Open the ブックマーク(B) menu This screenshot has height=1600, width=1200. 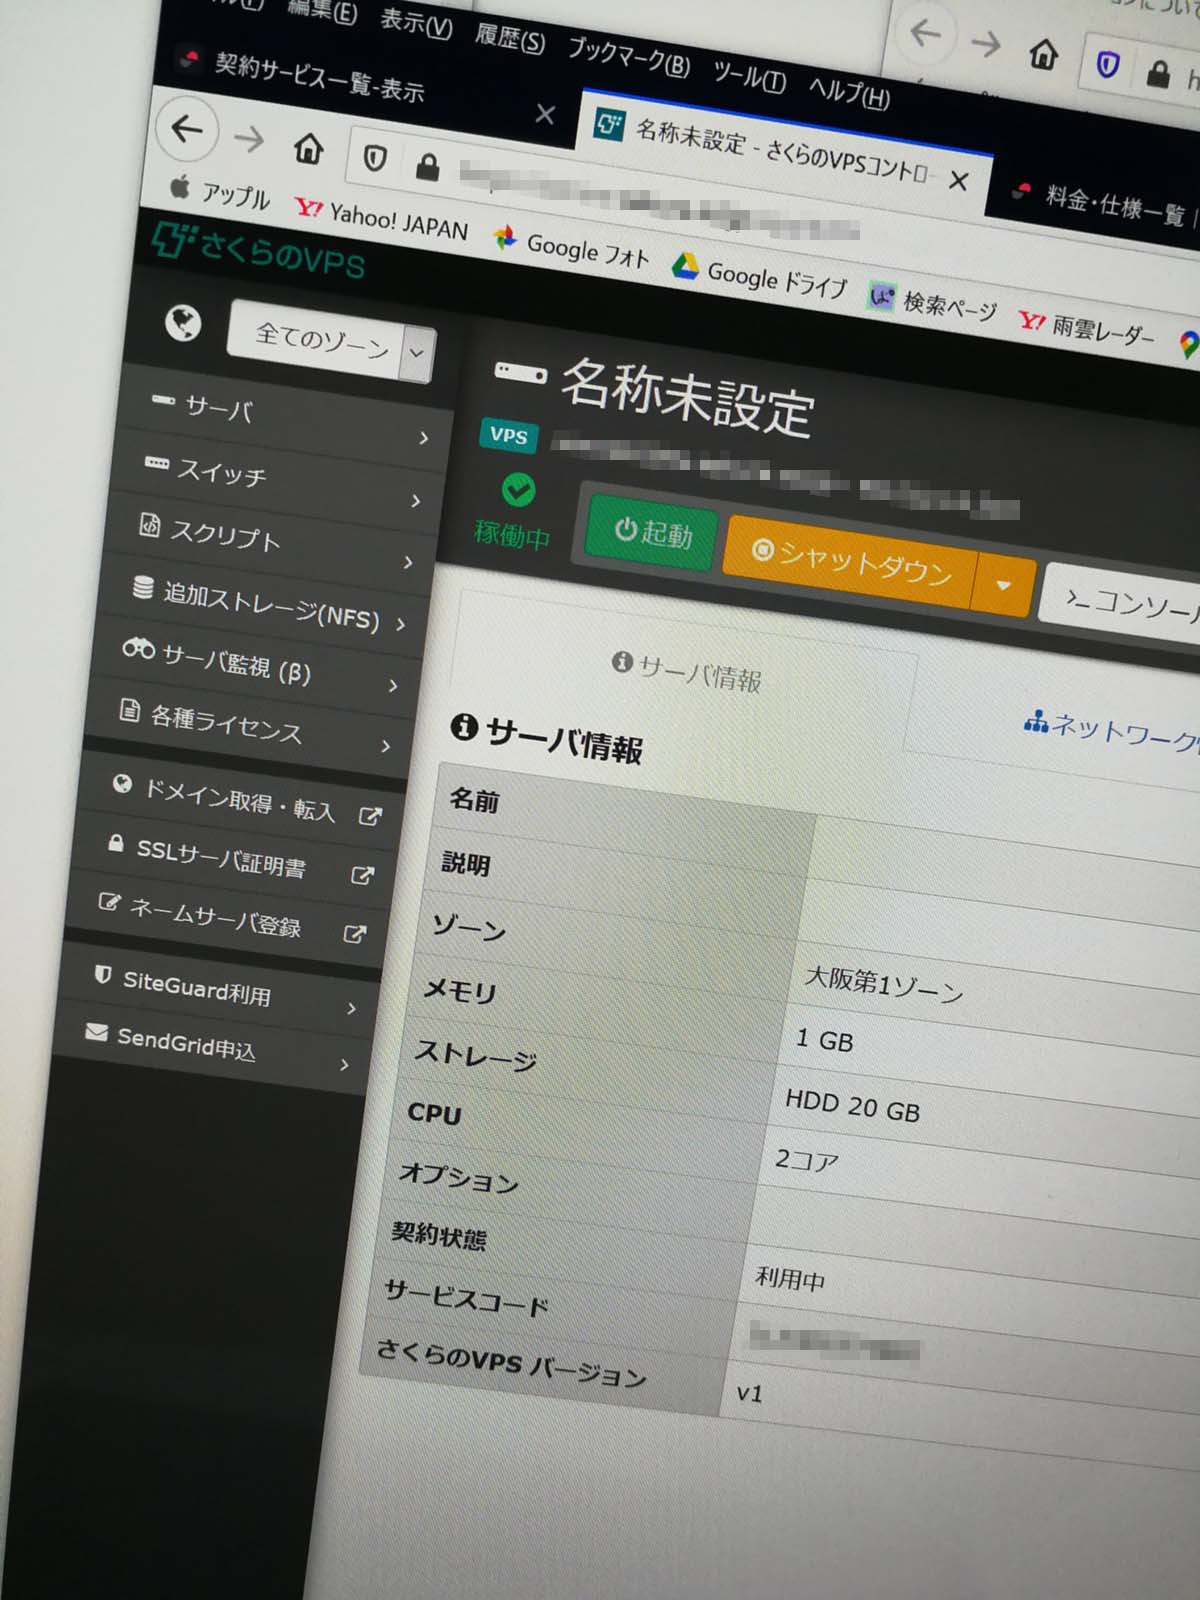pos(629,57)
